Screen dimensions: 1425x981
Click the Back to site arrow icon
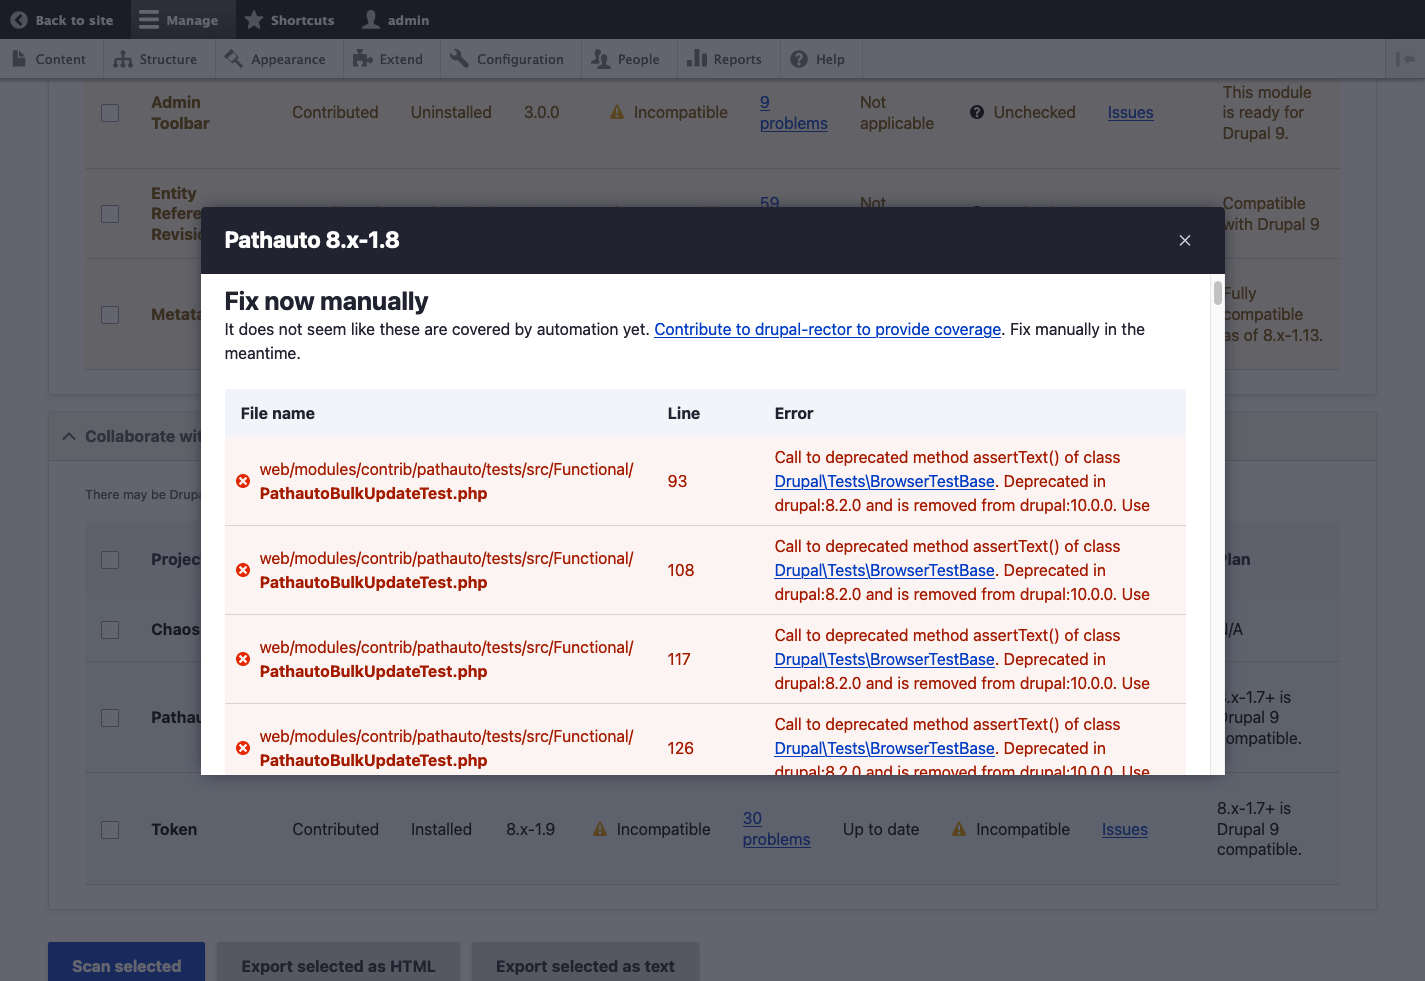coord(19,20)
